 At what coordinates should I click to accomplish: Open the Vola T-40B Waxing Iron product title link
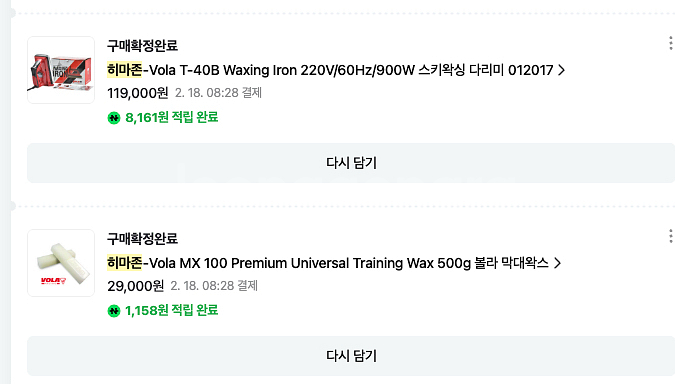click(x=330, y=70)
